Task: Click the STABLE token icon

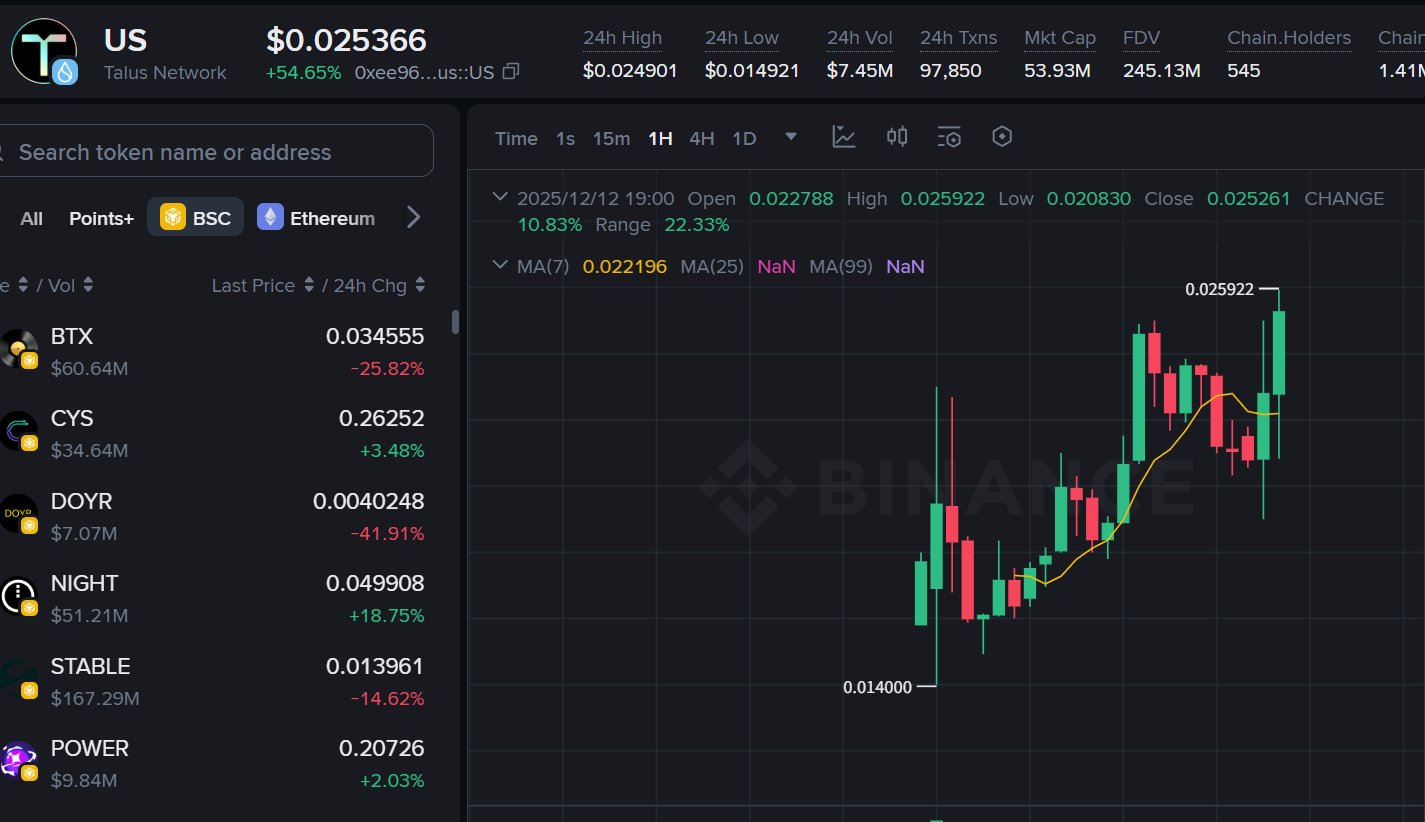Action: (19, 680)
